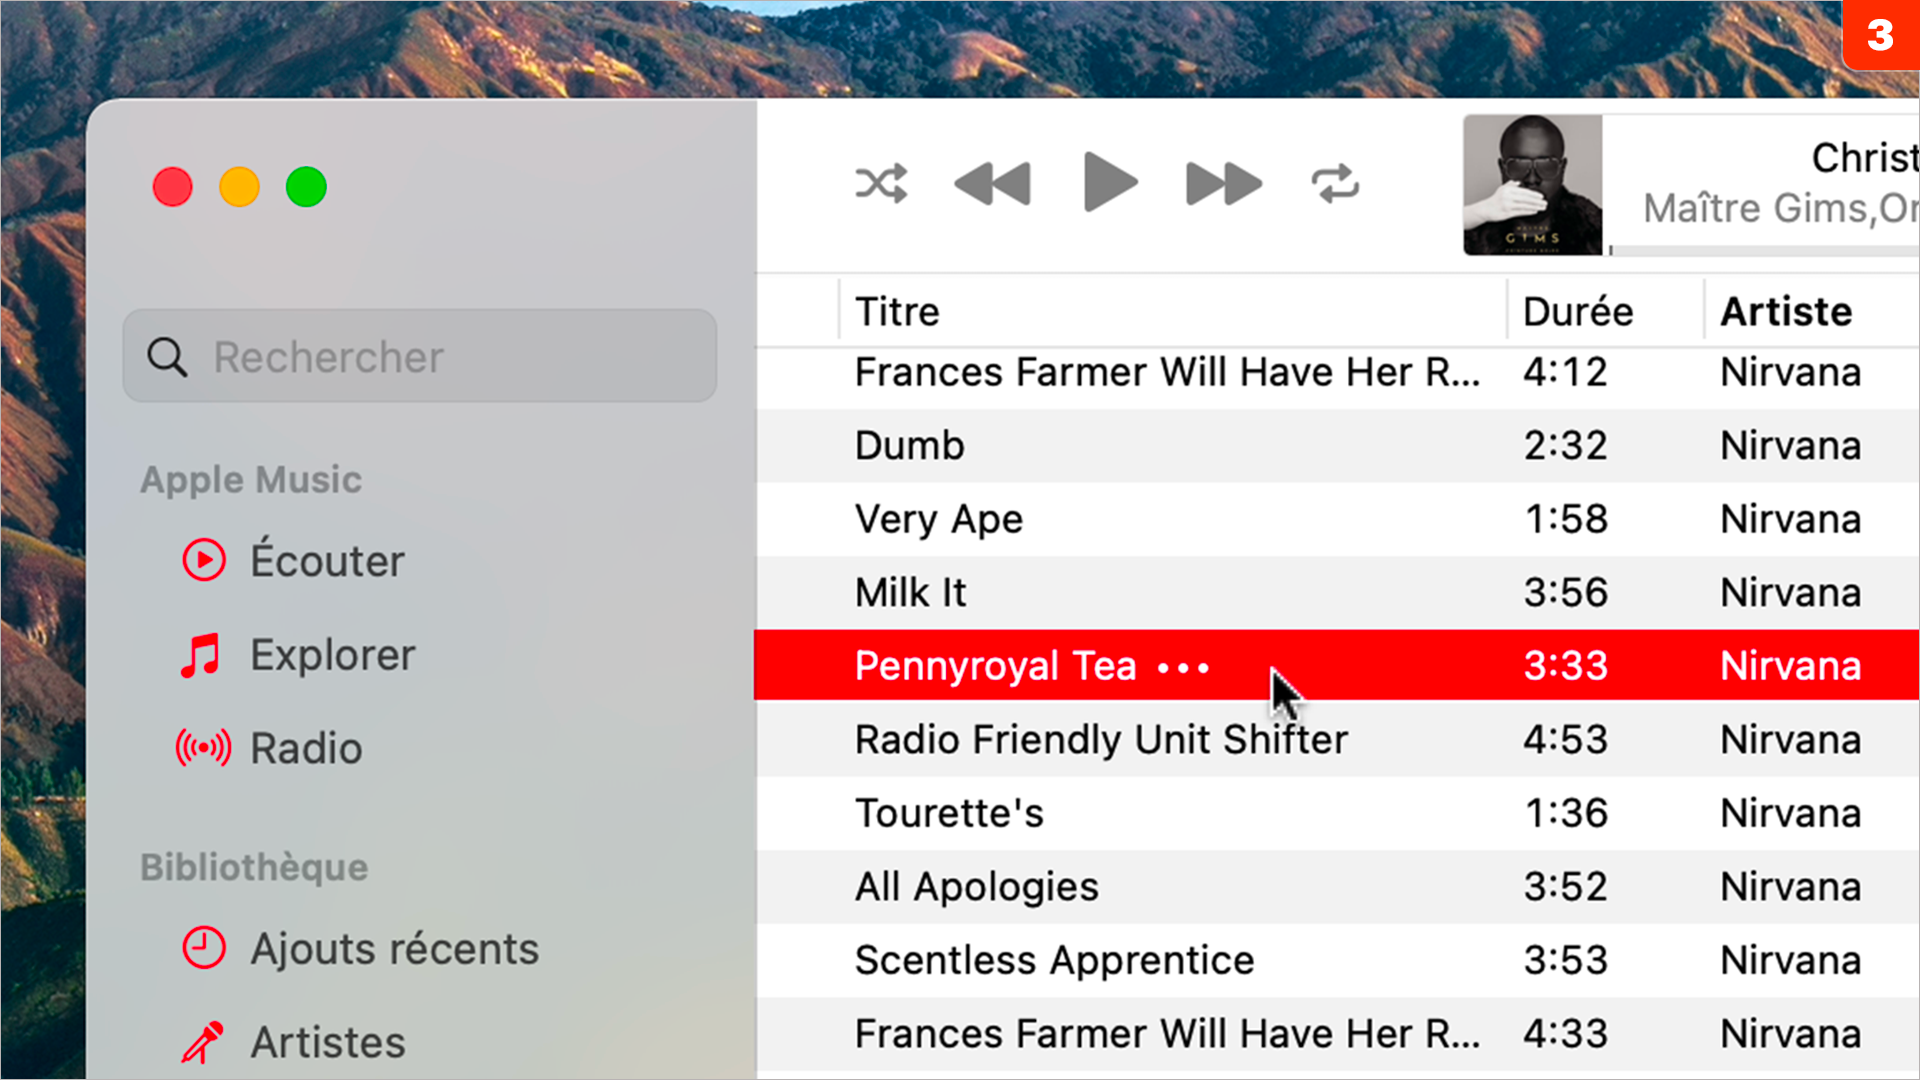
Task: Toggle repeat mode
Action: pos(1335,184)
